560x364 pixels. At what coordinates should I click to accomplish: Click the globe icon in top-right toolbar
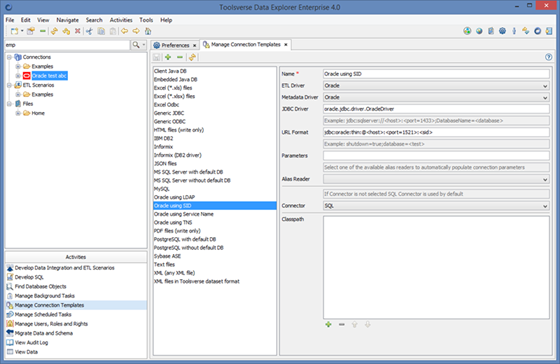[x=479, y=31]
